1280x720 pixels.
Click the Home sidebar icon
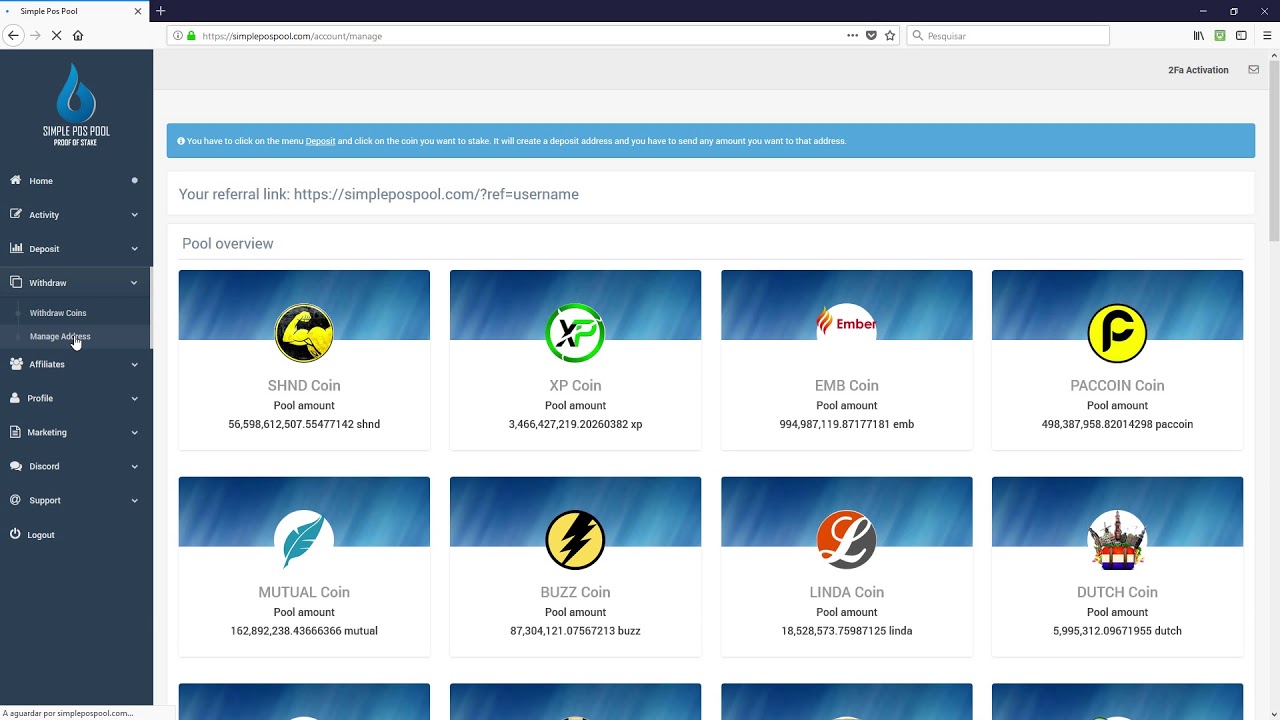tap(15, 181)
